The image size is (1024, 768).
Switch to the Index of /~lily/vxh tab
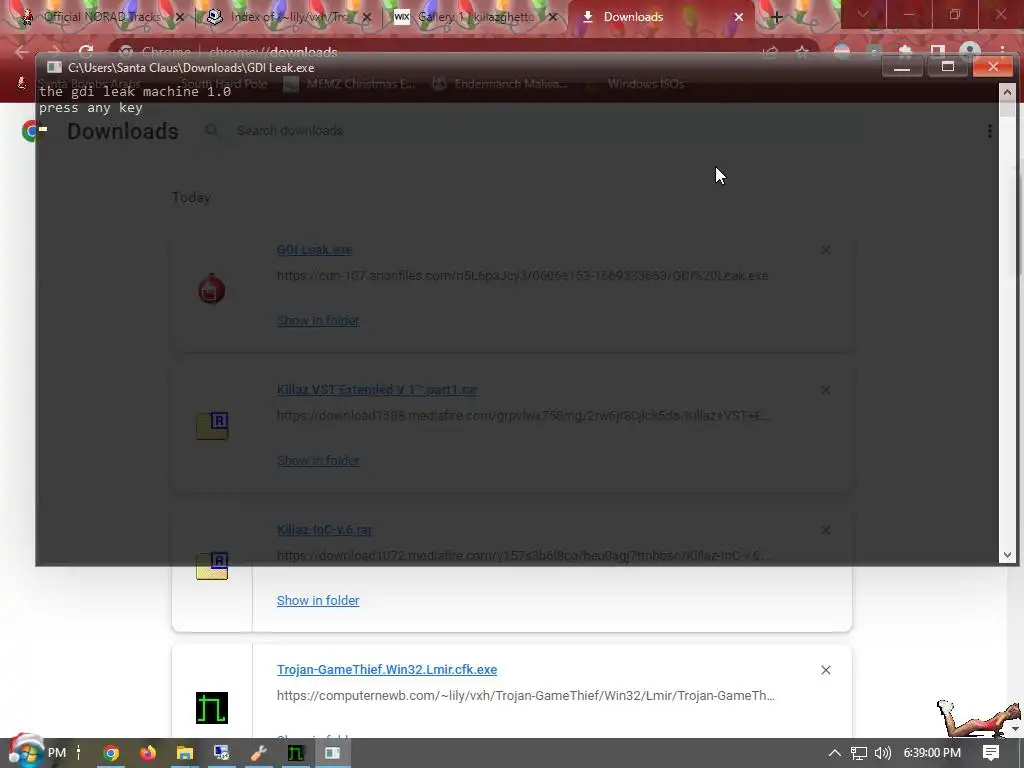[x=289, y=17]
